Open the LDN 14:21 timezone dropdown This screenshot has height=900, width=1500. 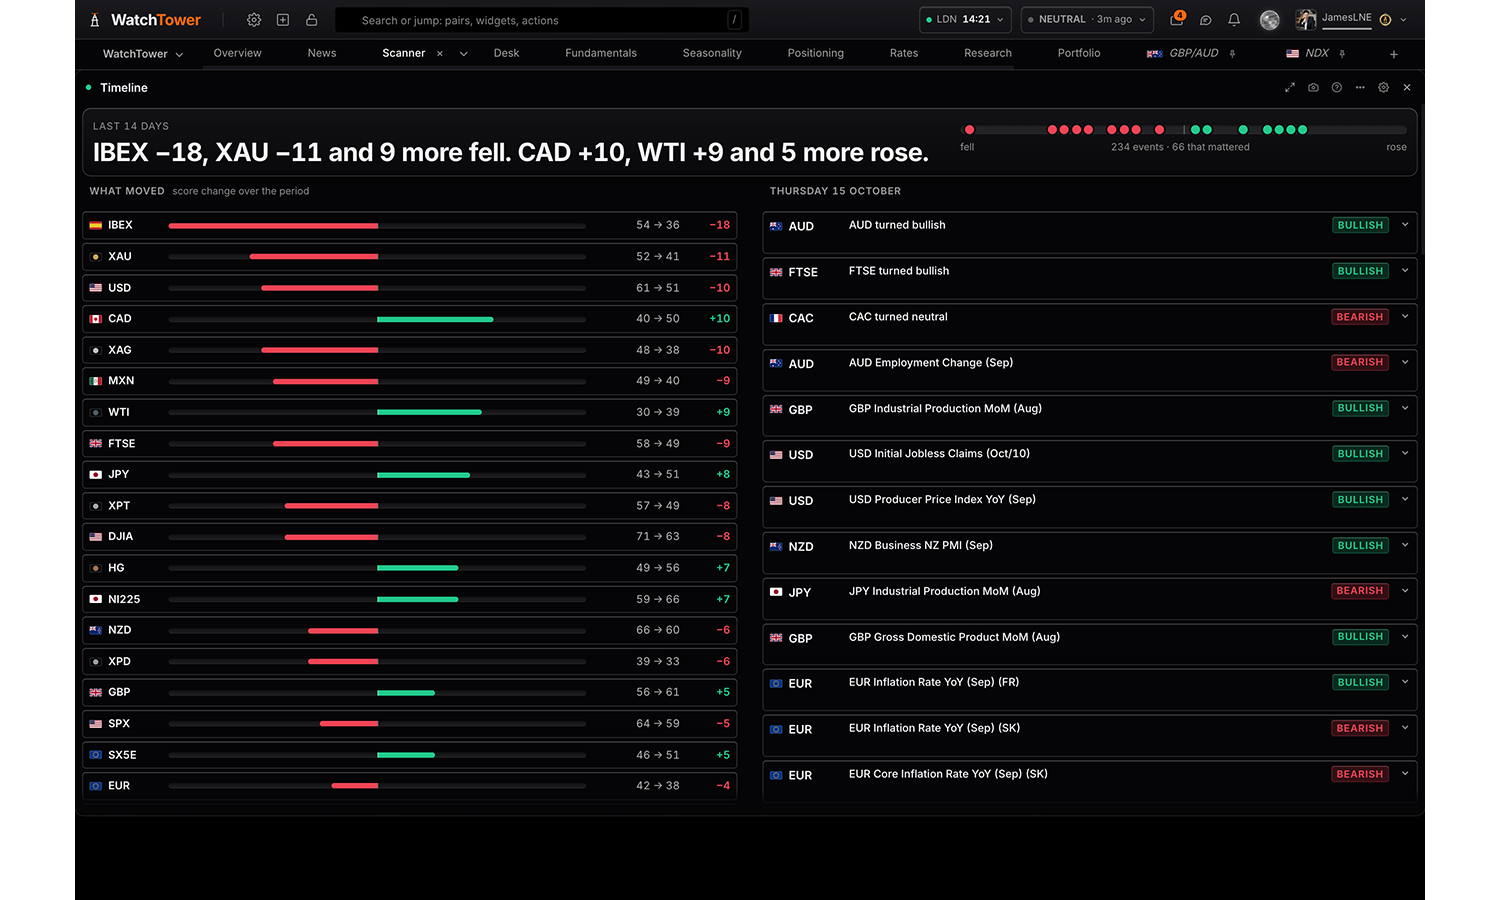[x=965, y=20]
